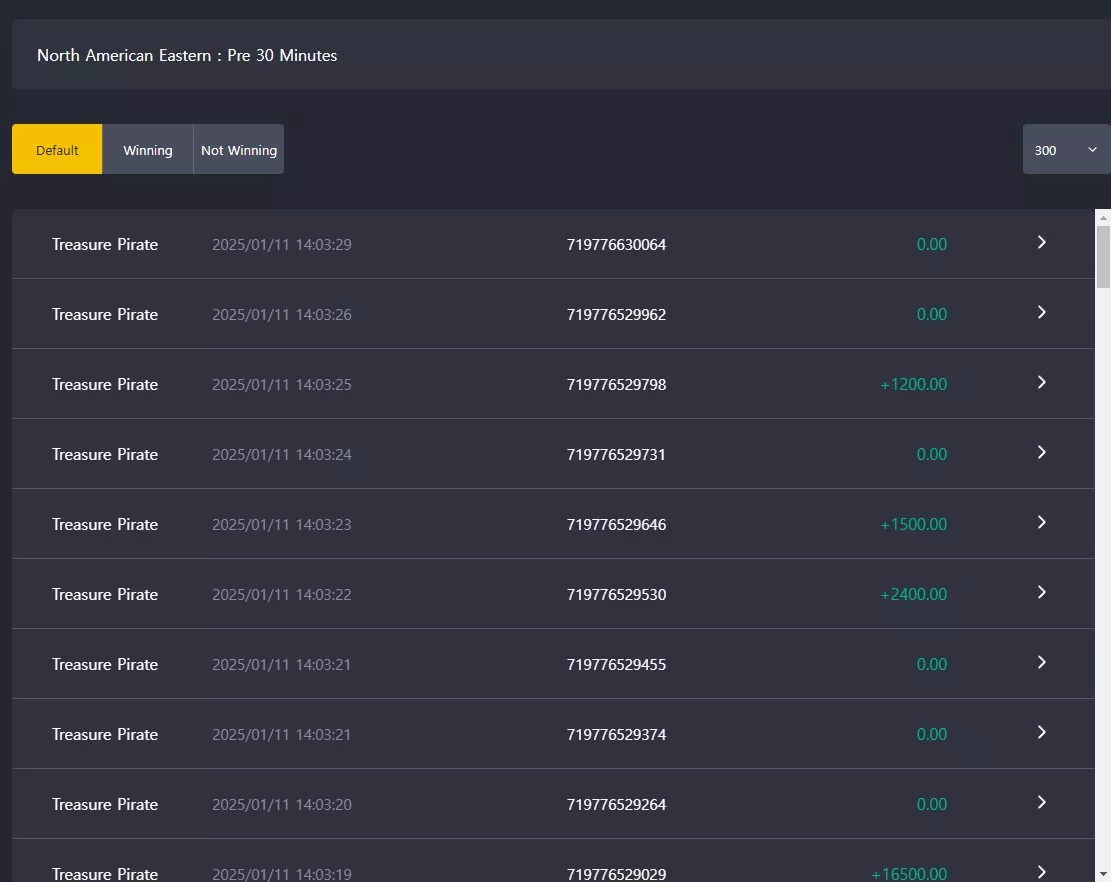This screenshot has height=882, width=1111.
Task: Open chevron for record 719776529731
Action: [1042, 452]
